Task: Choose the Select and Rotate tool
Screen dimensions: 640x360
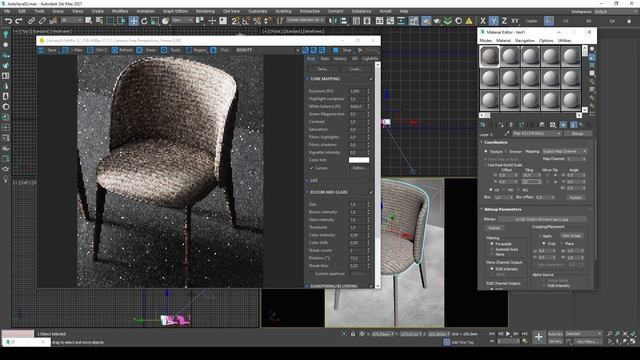Action: (144, 21)
